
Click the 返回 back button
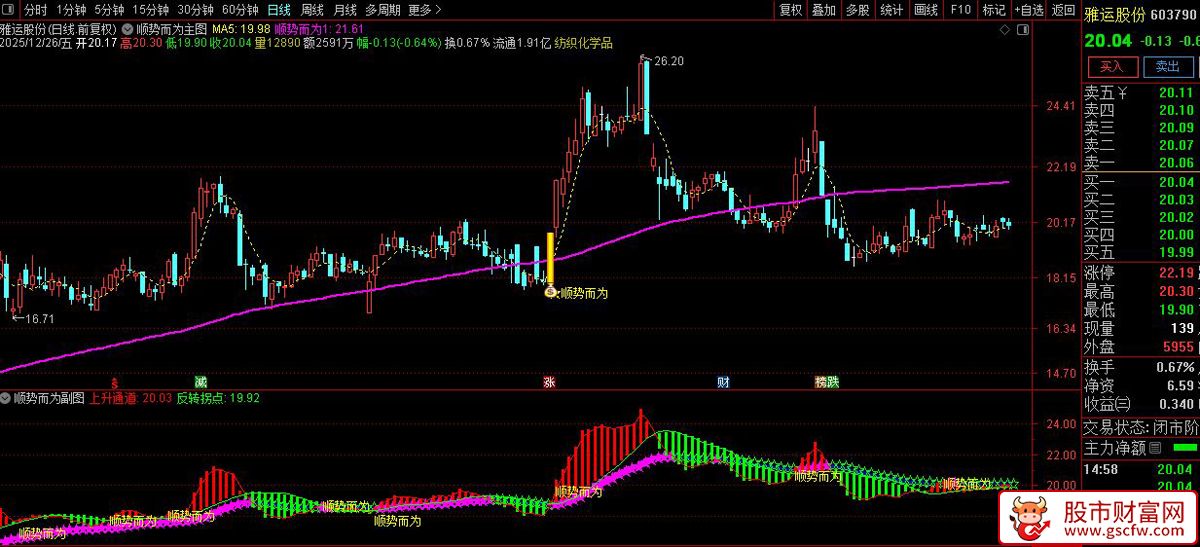1061,10
